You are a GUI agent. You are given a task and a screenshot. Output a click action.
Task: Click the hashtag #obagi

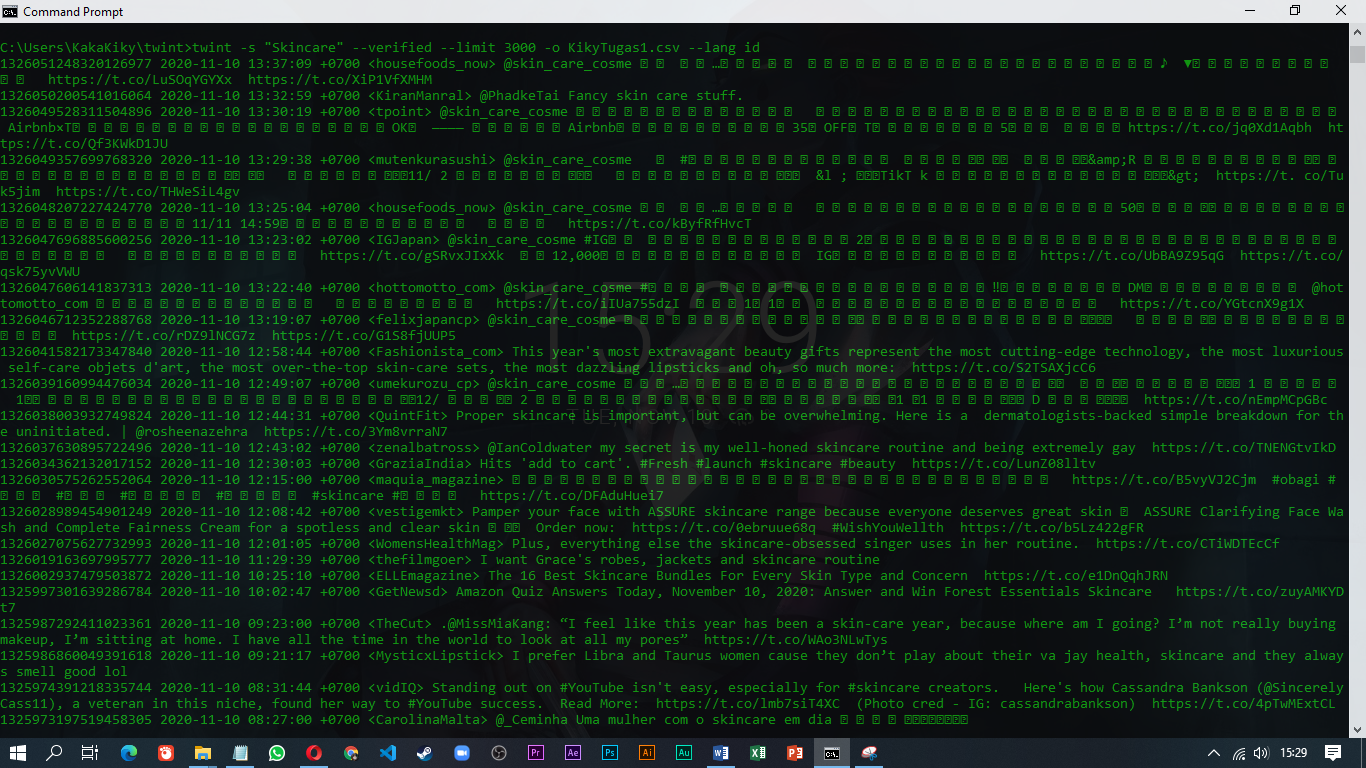coord(1296,480)
